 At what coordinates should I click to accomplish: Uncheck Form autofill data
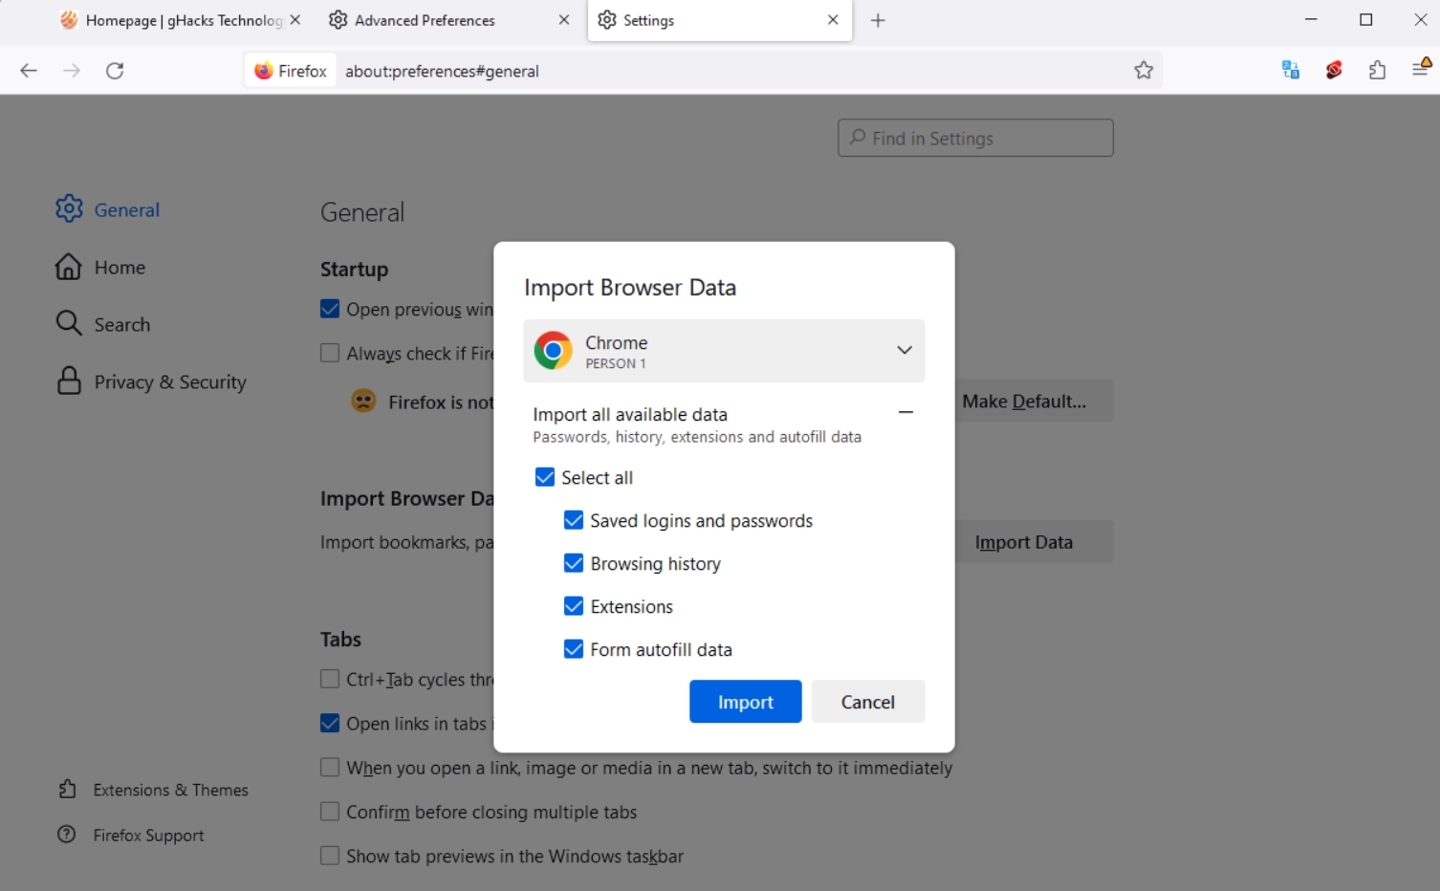tap(573, 649)
